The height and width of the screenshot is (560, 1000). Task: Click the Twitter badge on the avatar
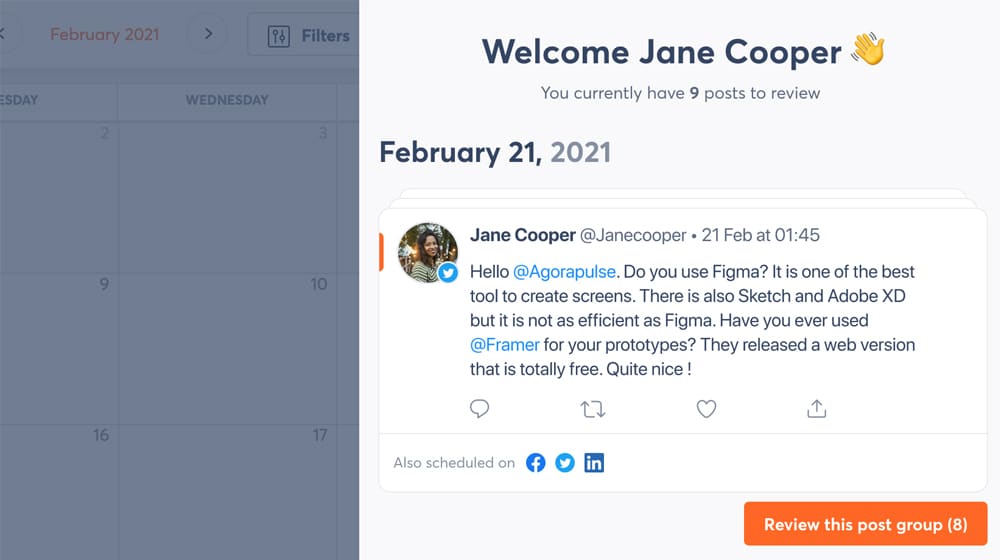click(x=448, y=273)
